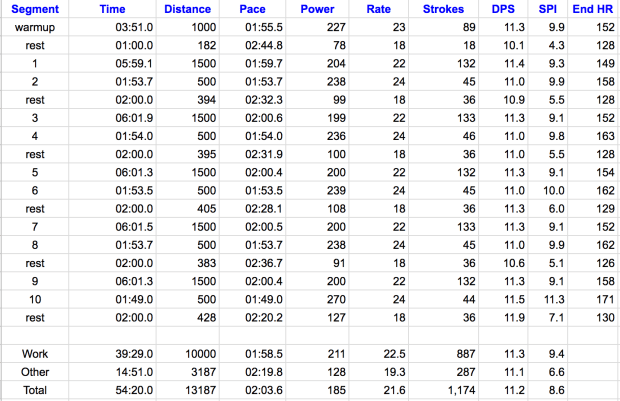Select the Pace column header
The height and width of the screenshot is (401, 620).
coord(252,11)
